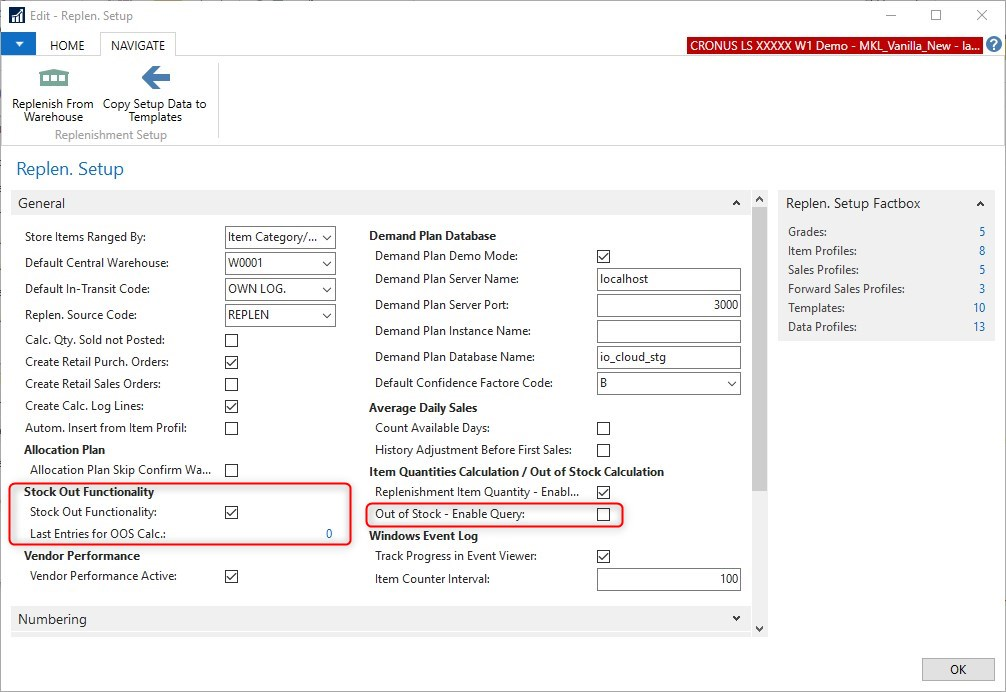Enable Out of Stock - Enable Query checkbox
This screenshot has height=692, width=1006.
click(x=603, y=515)
